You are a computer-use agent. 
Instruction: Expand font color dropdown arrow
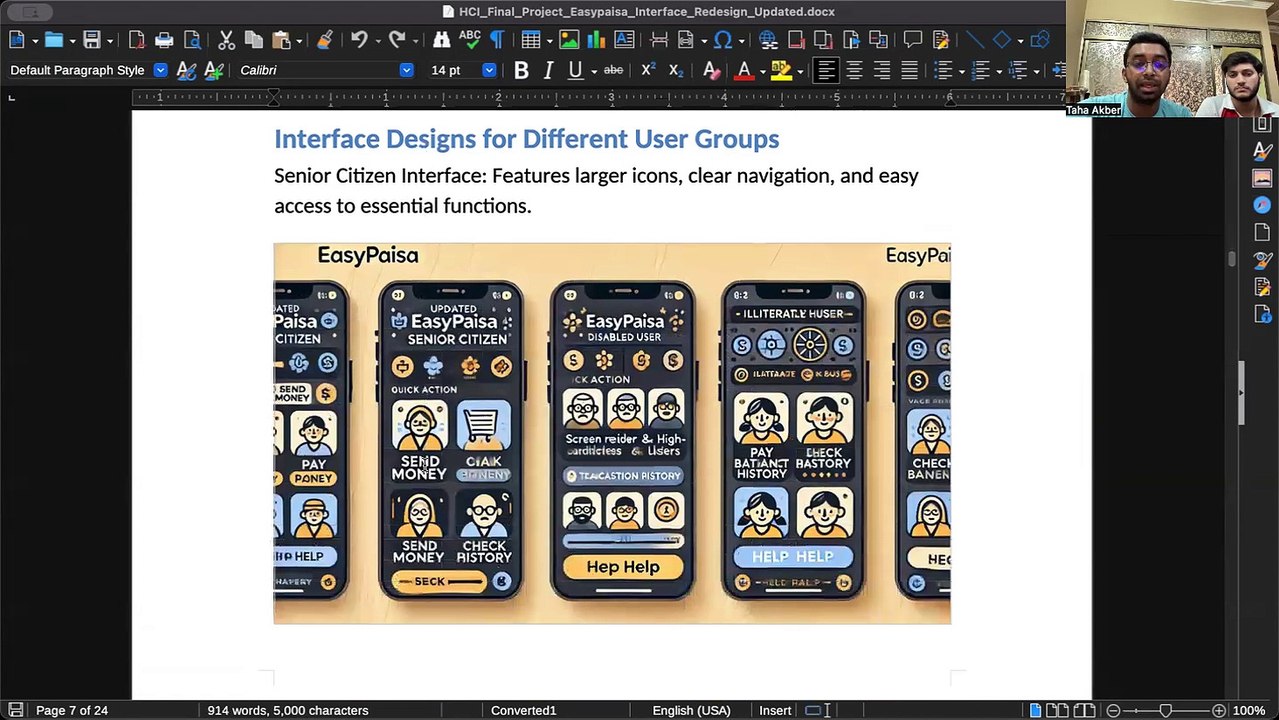[762, 71]
